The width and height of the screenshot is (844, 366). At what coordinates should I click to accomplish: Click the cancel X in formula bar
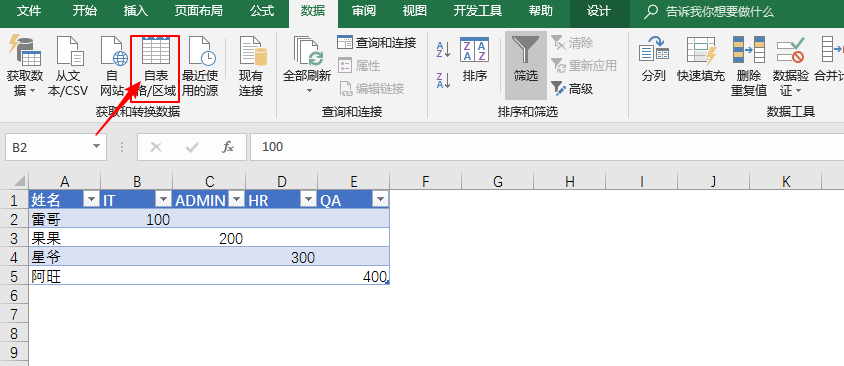[156, 147]
